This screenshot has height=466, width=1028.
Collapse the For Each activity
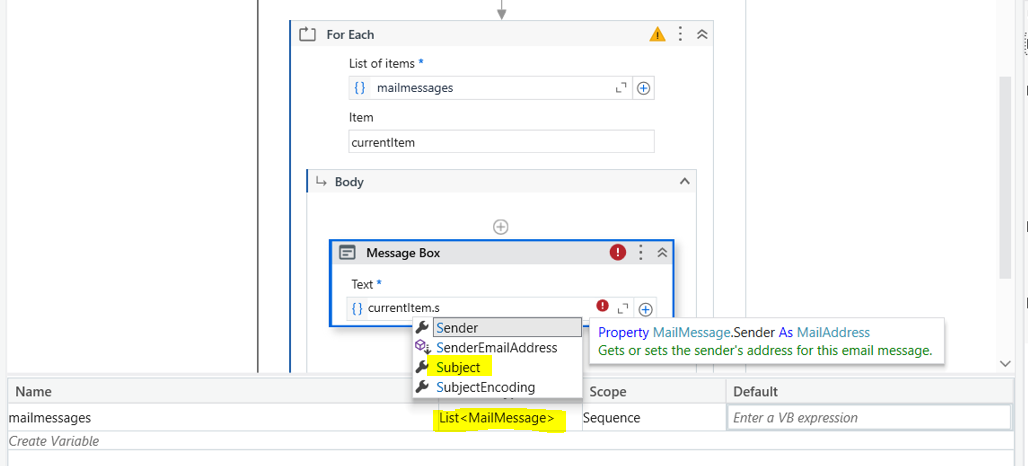tap(702, 34)
